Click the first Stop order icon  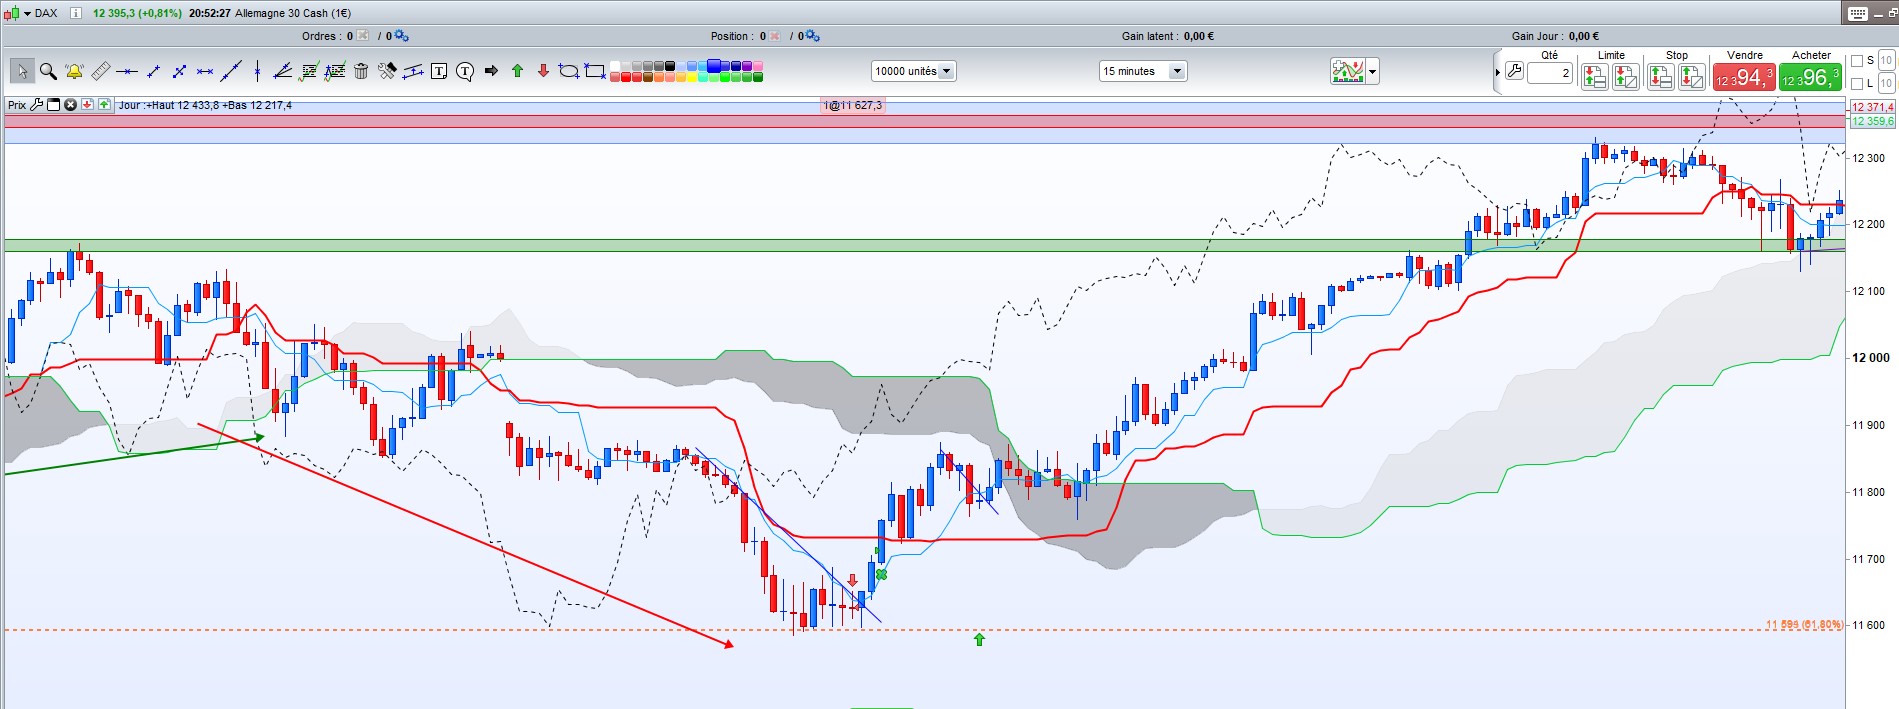tap(1661, 77)
